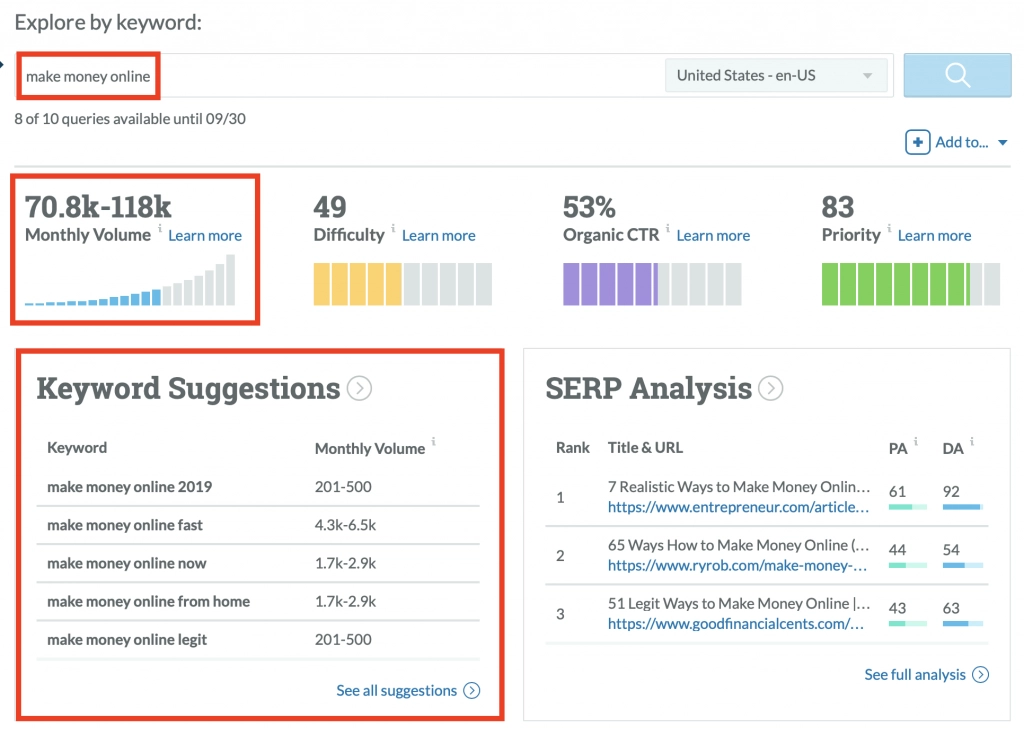1024x735 pixels.
Task: Open the United States - en-US locale dropdown
Action: coord(776,76)
